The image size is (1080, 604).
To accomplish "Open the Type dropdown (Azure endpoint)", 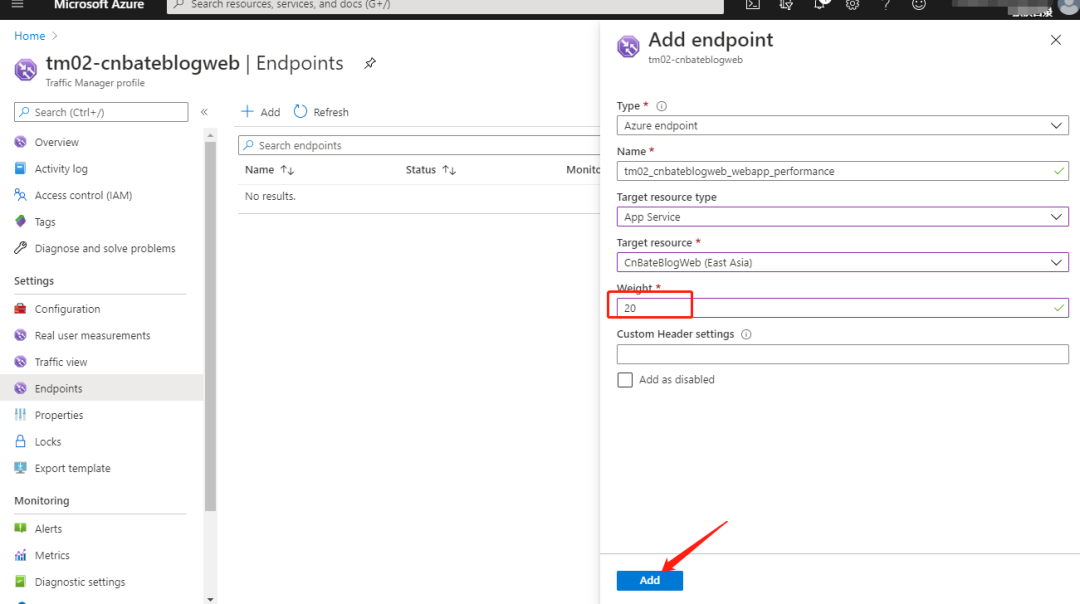I will [842, 125].
